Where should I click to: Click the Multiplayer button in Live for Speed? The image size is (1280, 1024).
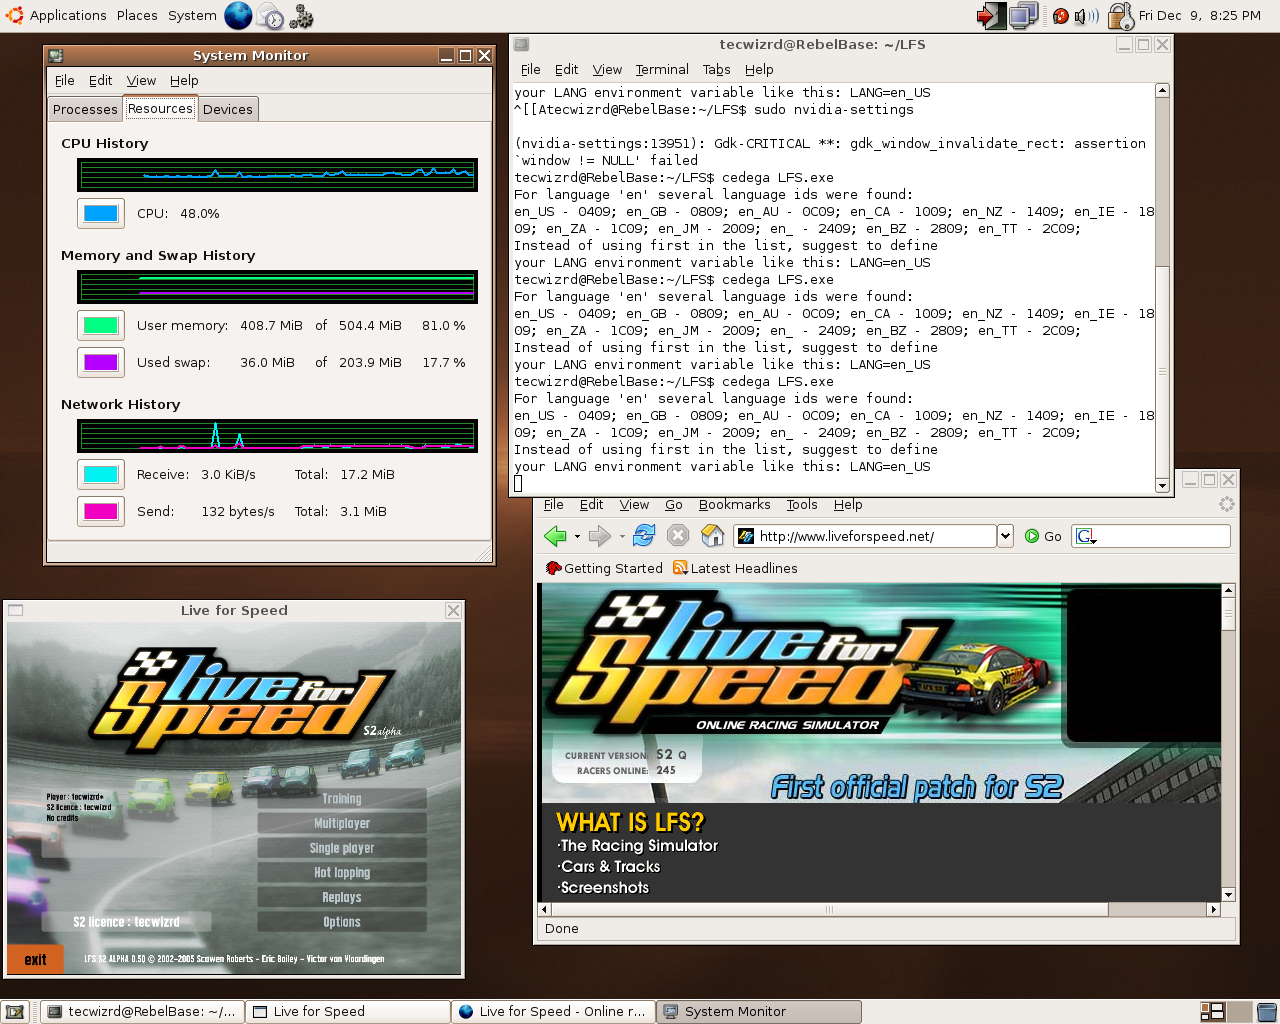342,823
